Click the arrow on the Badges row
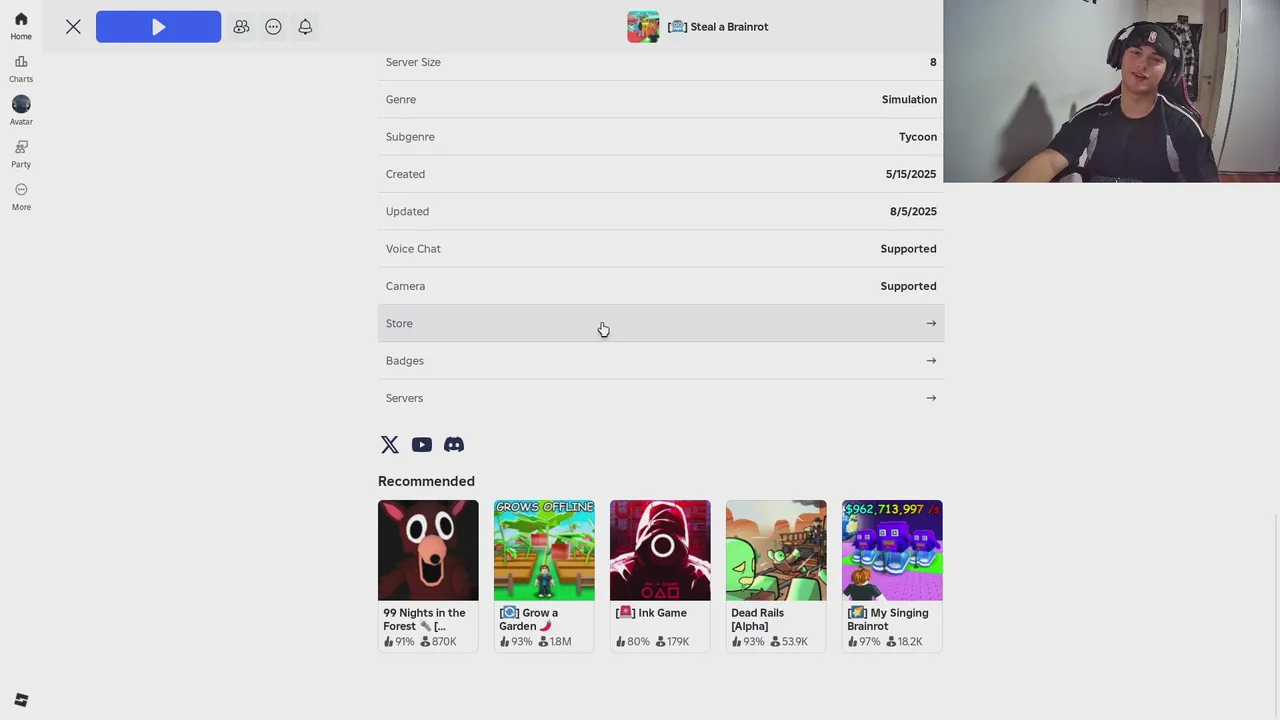The height and width of the screenshot is (720, 1280). coord(931,361)
